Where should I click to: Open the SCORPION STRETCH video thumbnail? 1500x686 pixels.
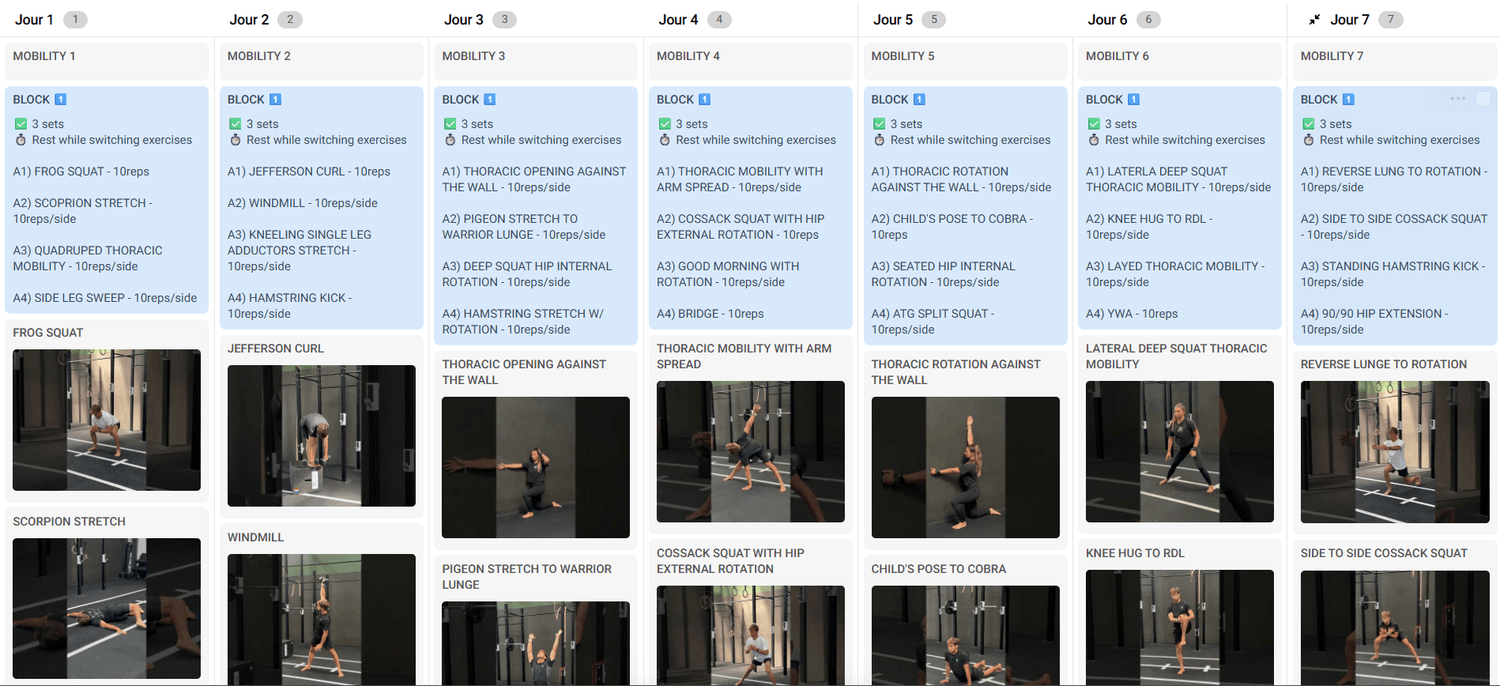[107, 609]
